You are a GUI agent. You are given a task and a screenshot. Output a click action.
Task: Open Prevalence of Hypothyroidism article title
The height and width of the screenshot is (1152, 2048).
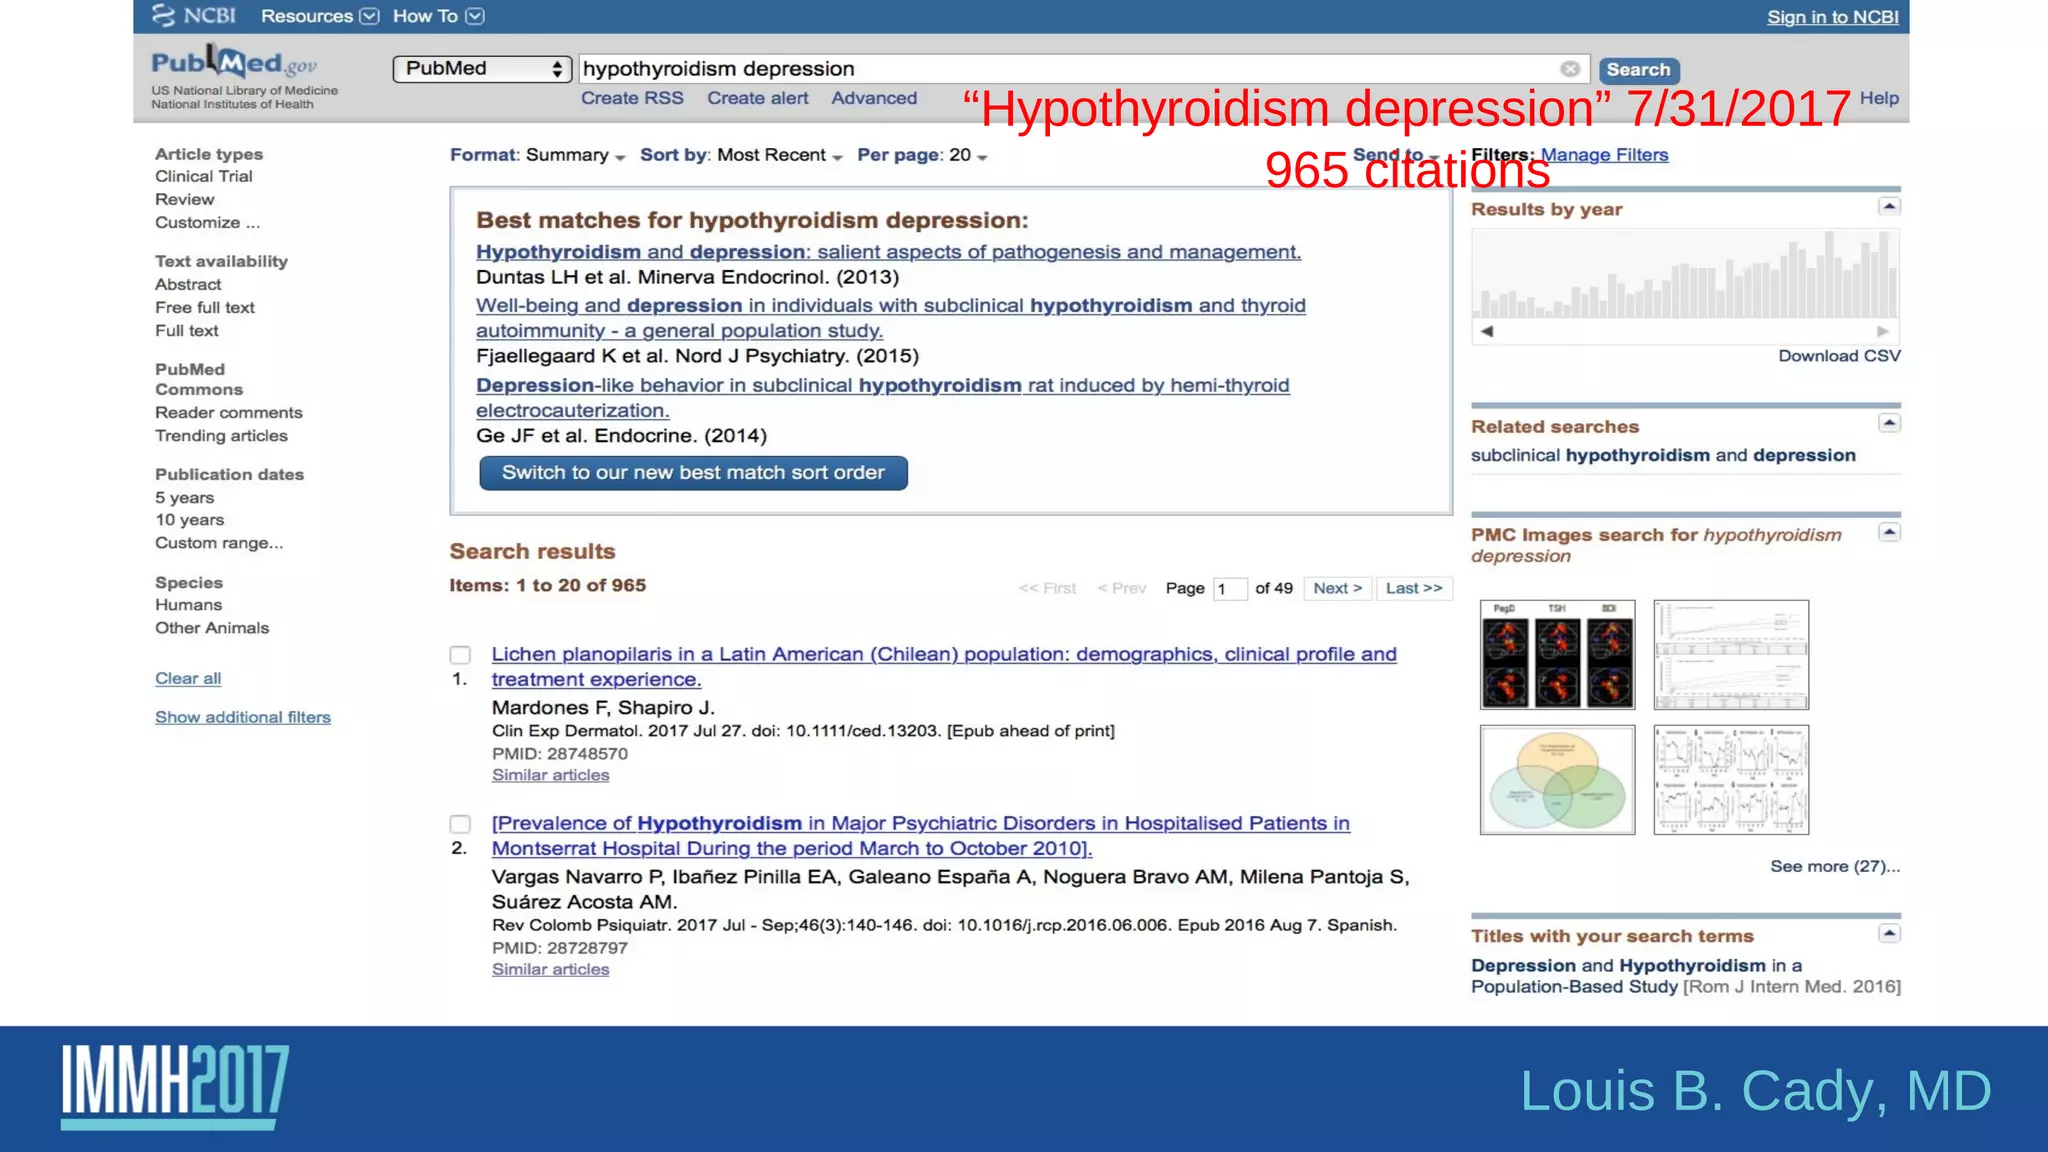(x=920, y=836)
